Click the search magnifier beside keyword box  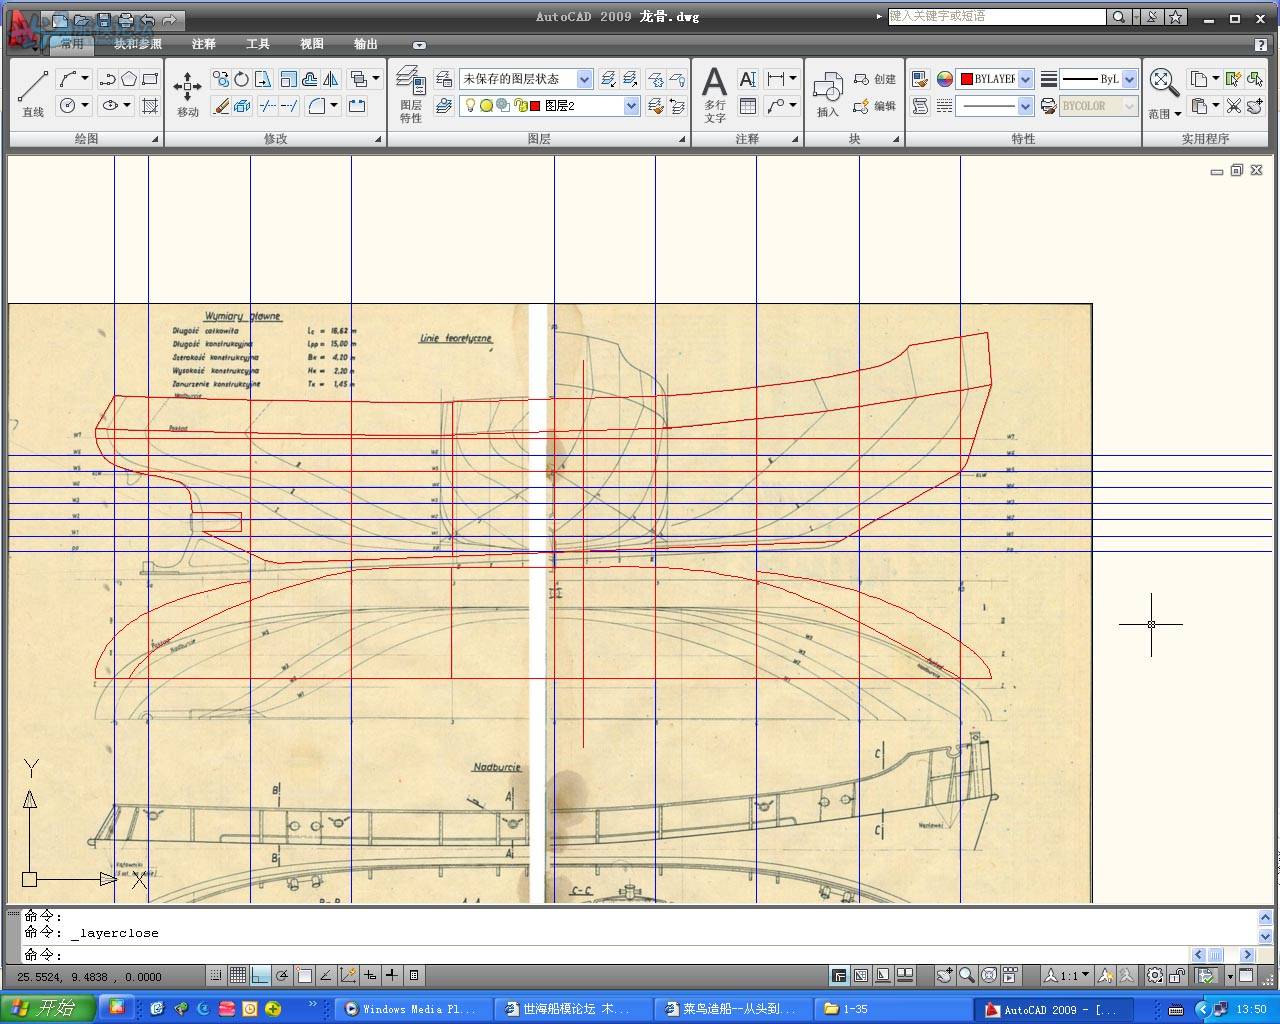pos(1119,17)
